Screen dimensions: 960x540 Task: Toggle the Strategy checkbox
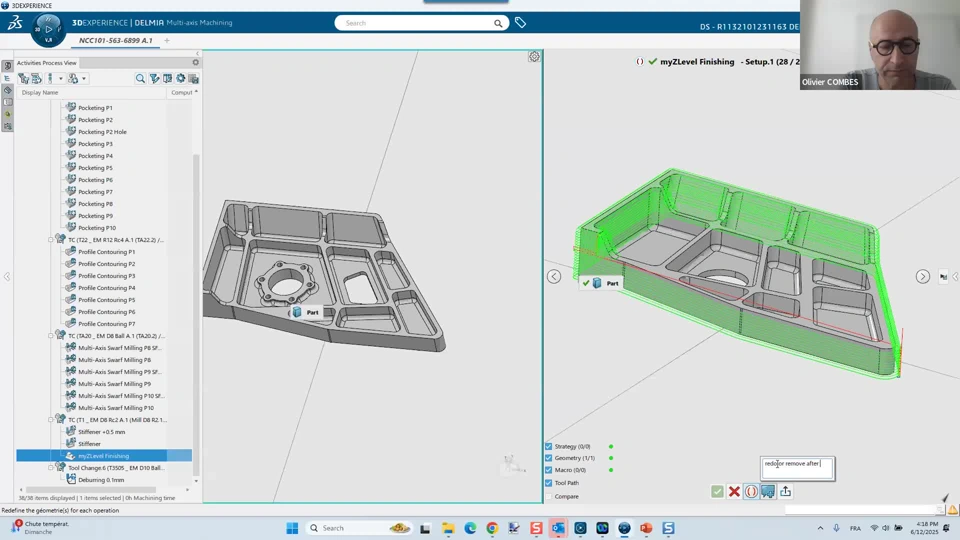tap(548, 447)
